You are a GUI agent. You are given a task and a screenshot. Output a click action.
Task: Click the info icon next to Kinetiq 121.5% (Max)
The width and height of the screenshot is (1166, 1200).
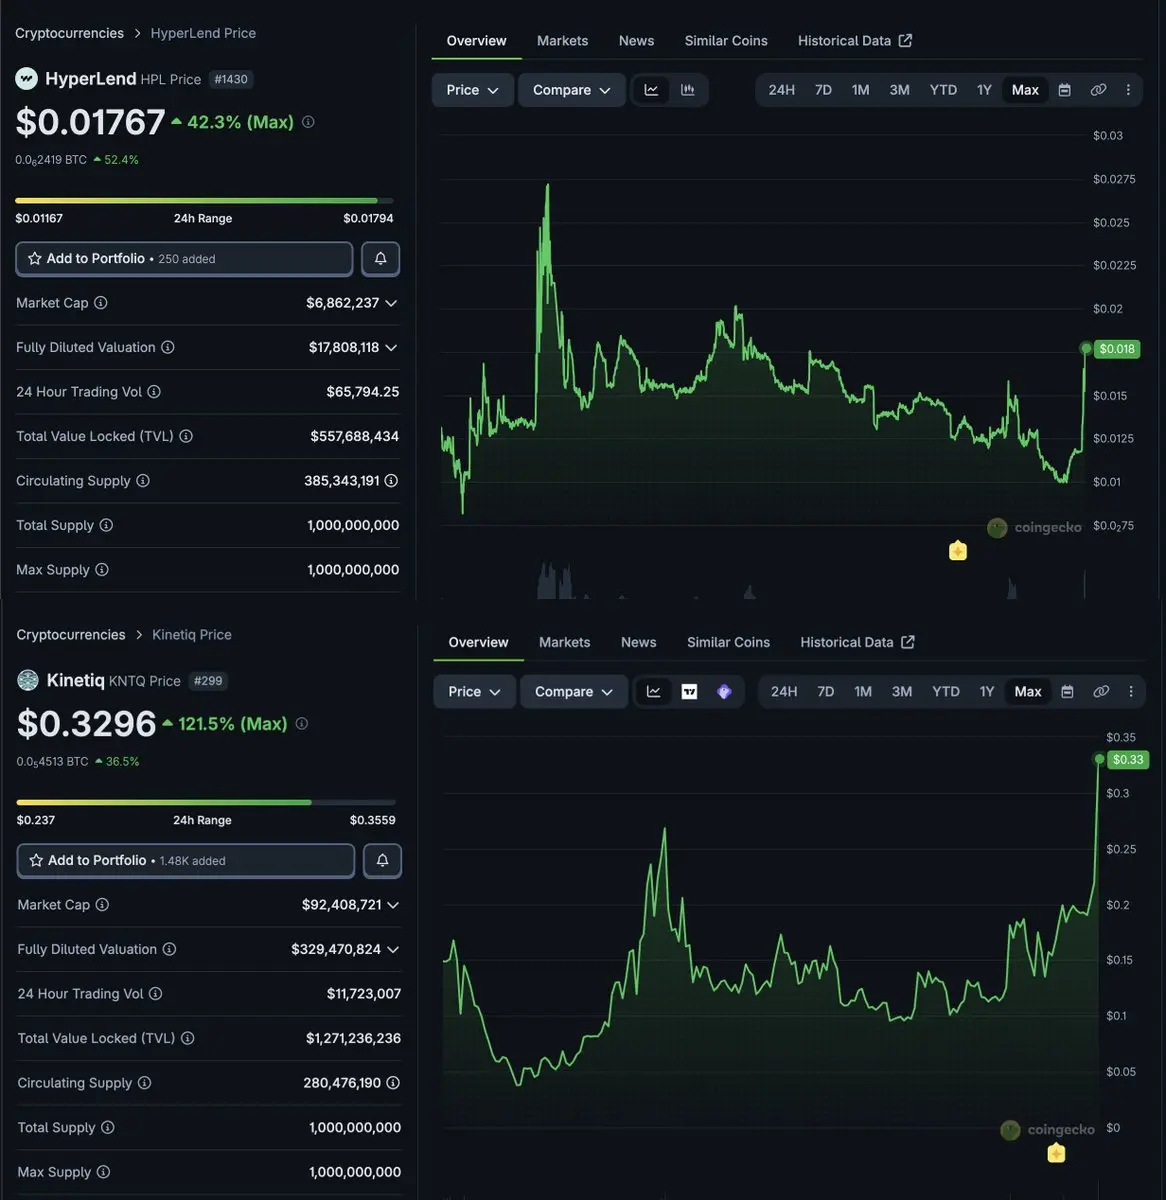tap(302, 723)
